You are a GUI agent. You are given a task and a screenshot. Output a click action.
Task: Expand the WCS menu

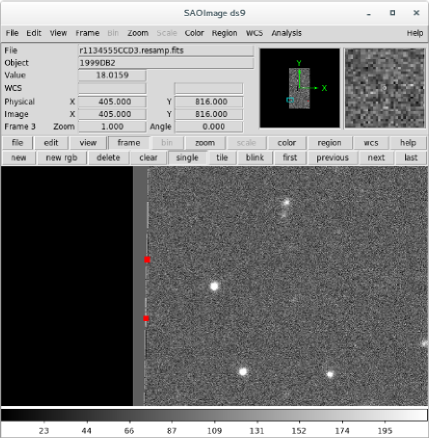pos(254,33)
